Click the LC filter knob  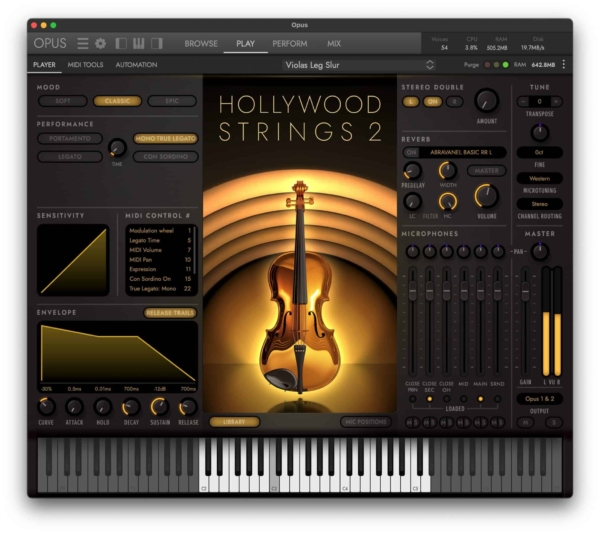(412, 201)
